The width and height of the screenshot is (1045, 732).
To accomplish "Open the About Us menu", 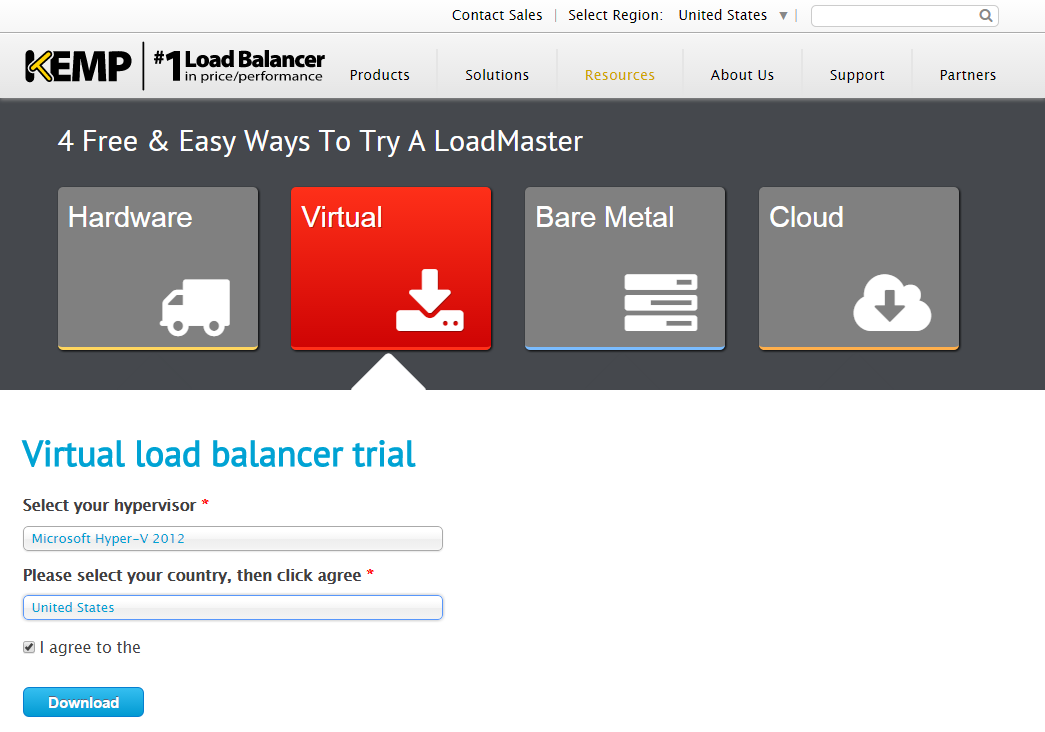I will 742,75.
